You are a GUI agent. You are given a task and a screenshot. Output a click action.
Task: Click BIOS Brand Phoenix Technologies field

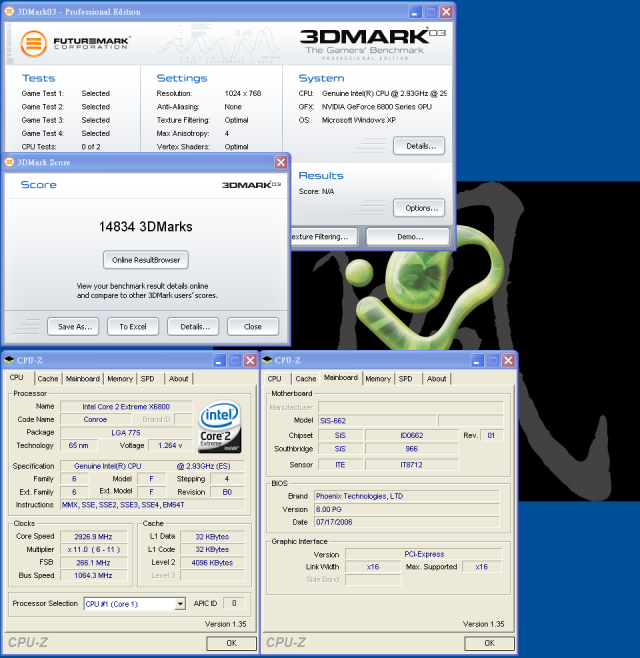click(407, 496)
